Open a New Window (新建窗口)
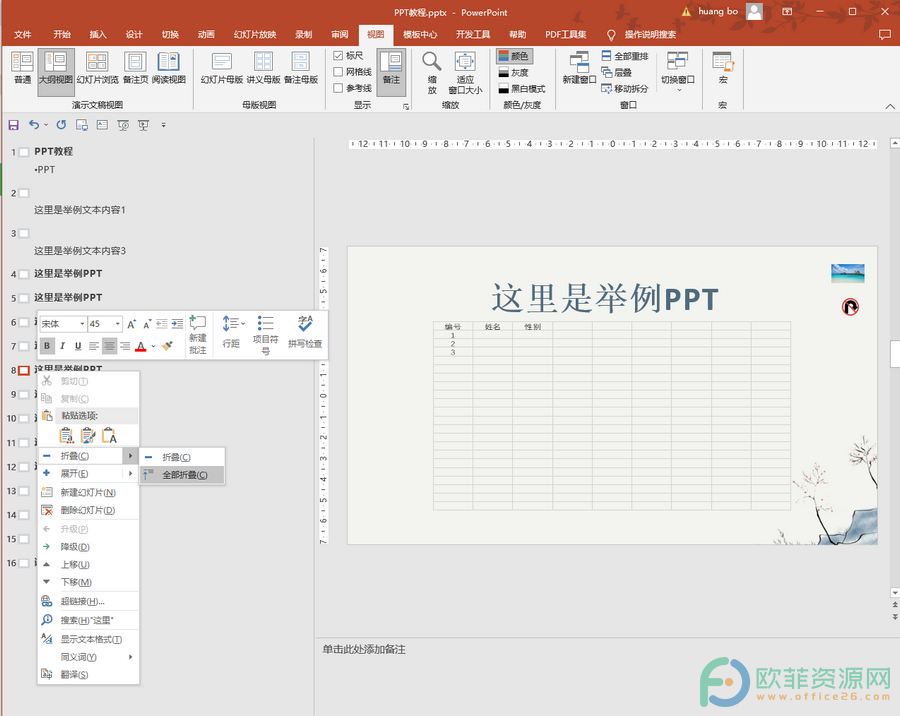The image size is (900, 716). 579,69
